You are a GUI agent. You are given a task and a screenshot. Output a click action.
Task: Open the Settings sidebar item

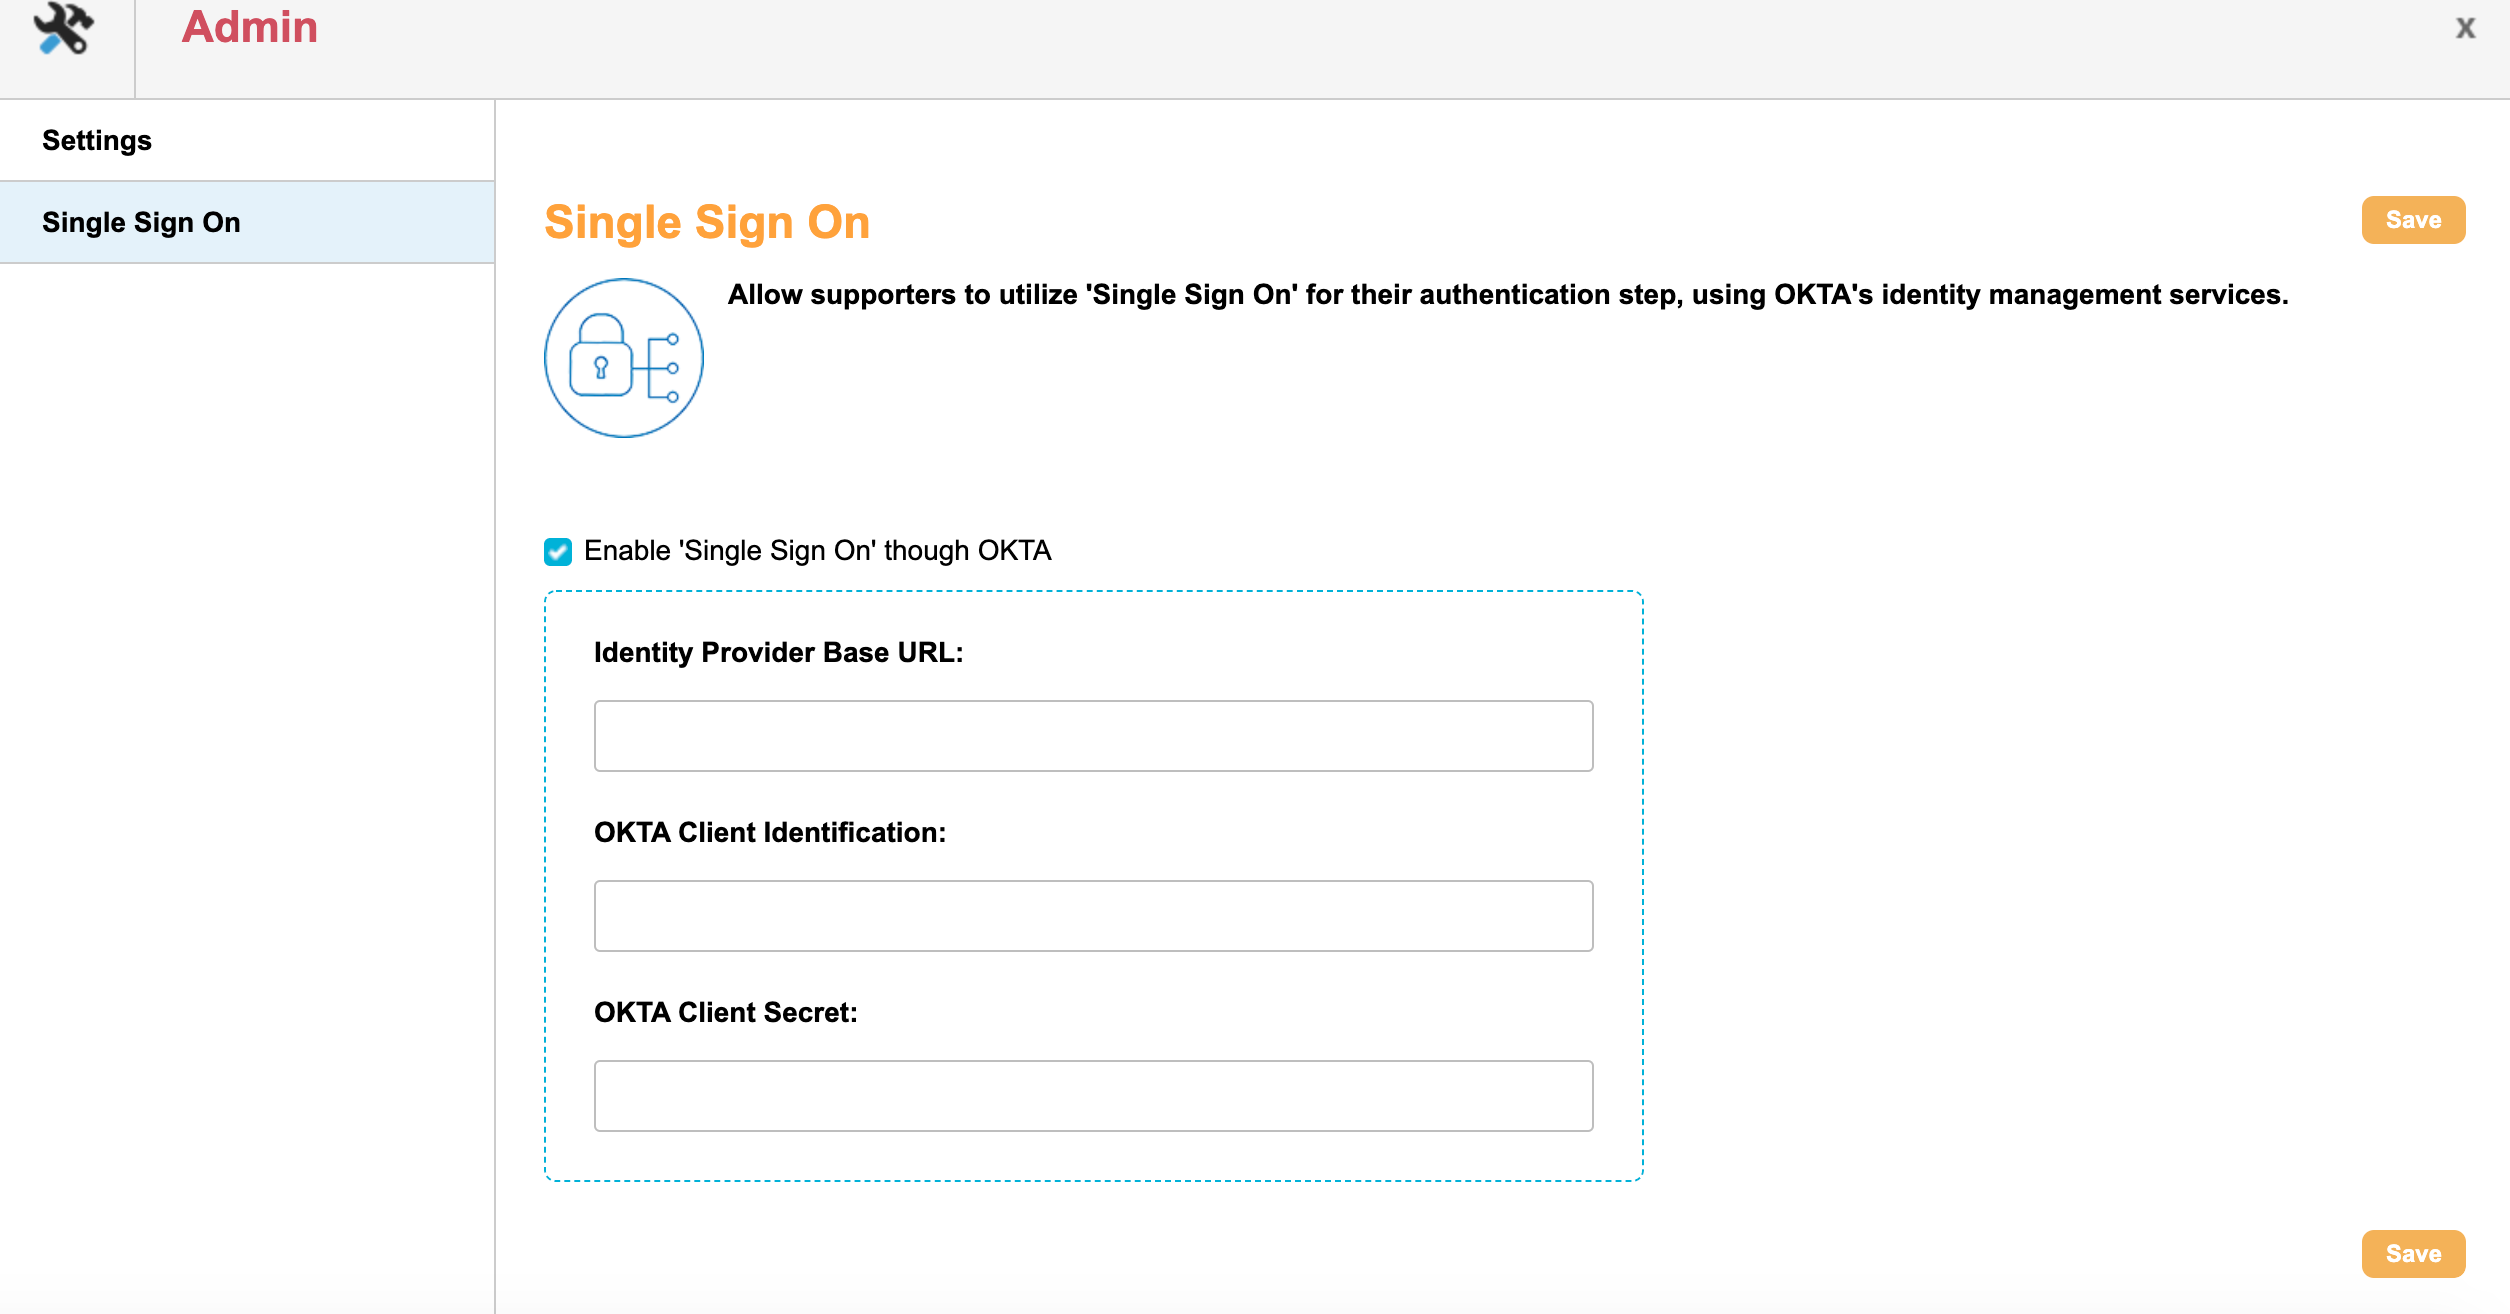coord(97,141)
